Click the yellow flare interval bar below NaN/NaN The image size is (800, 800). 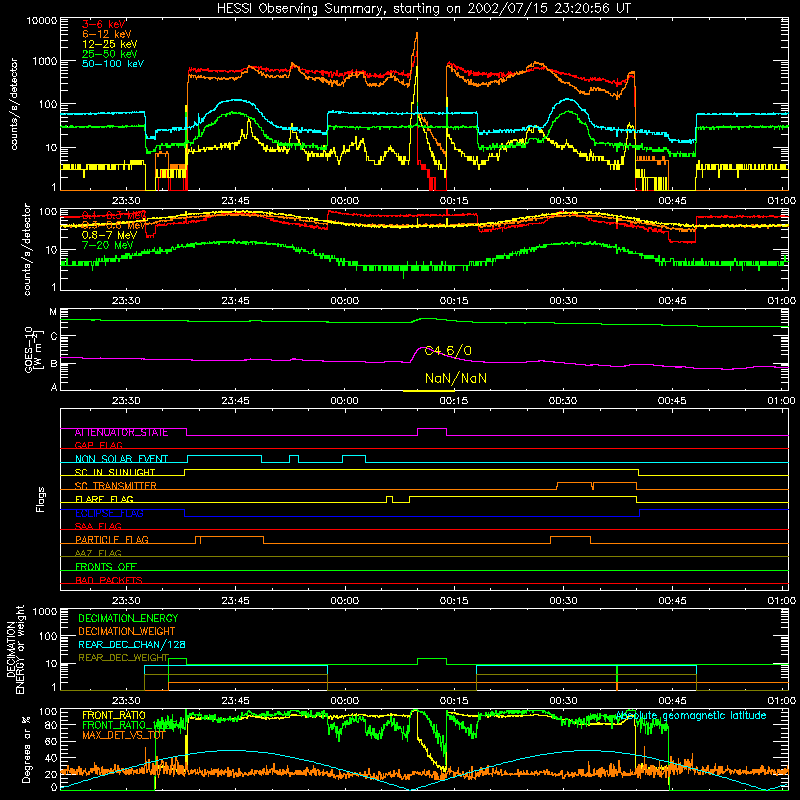click(429, 391)
